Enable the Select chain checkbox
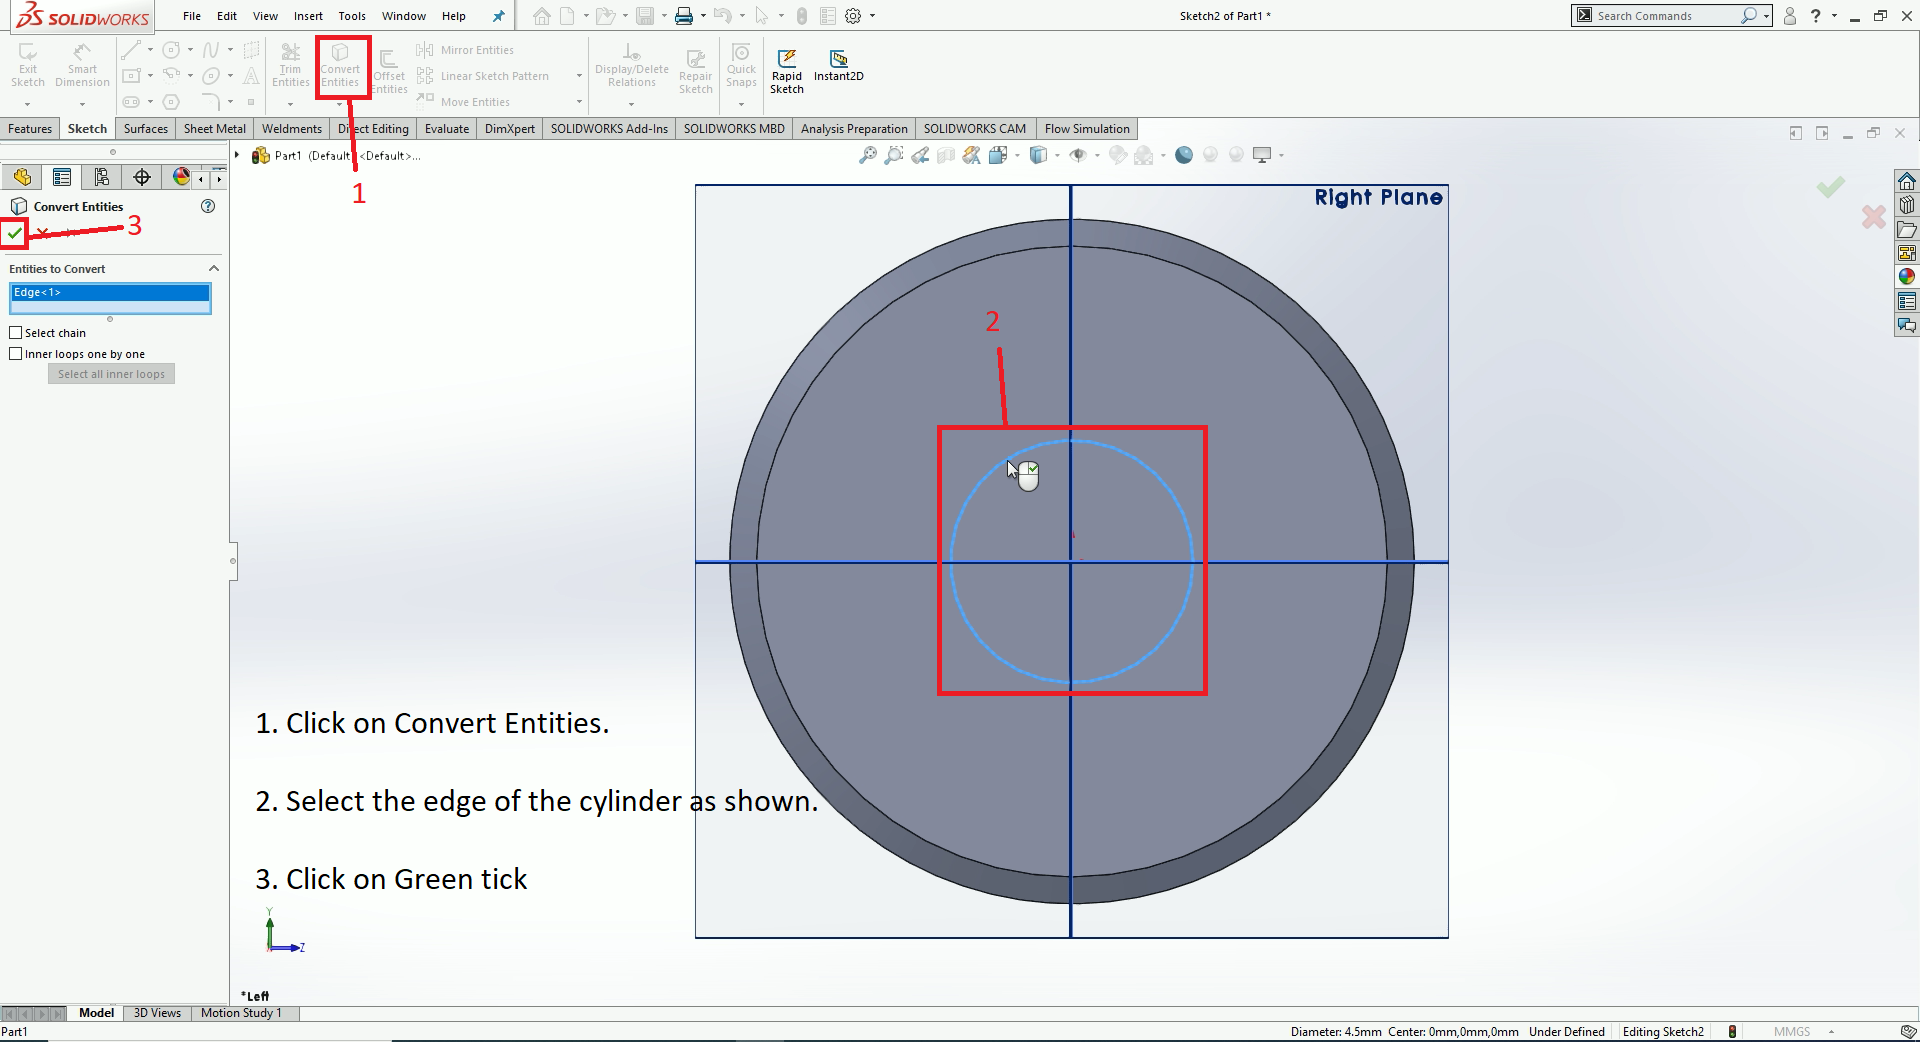 [16, 333]
